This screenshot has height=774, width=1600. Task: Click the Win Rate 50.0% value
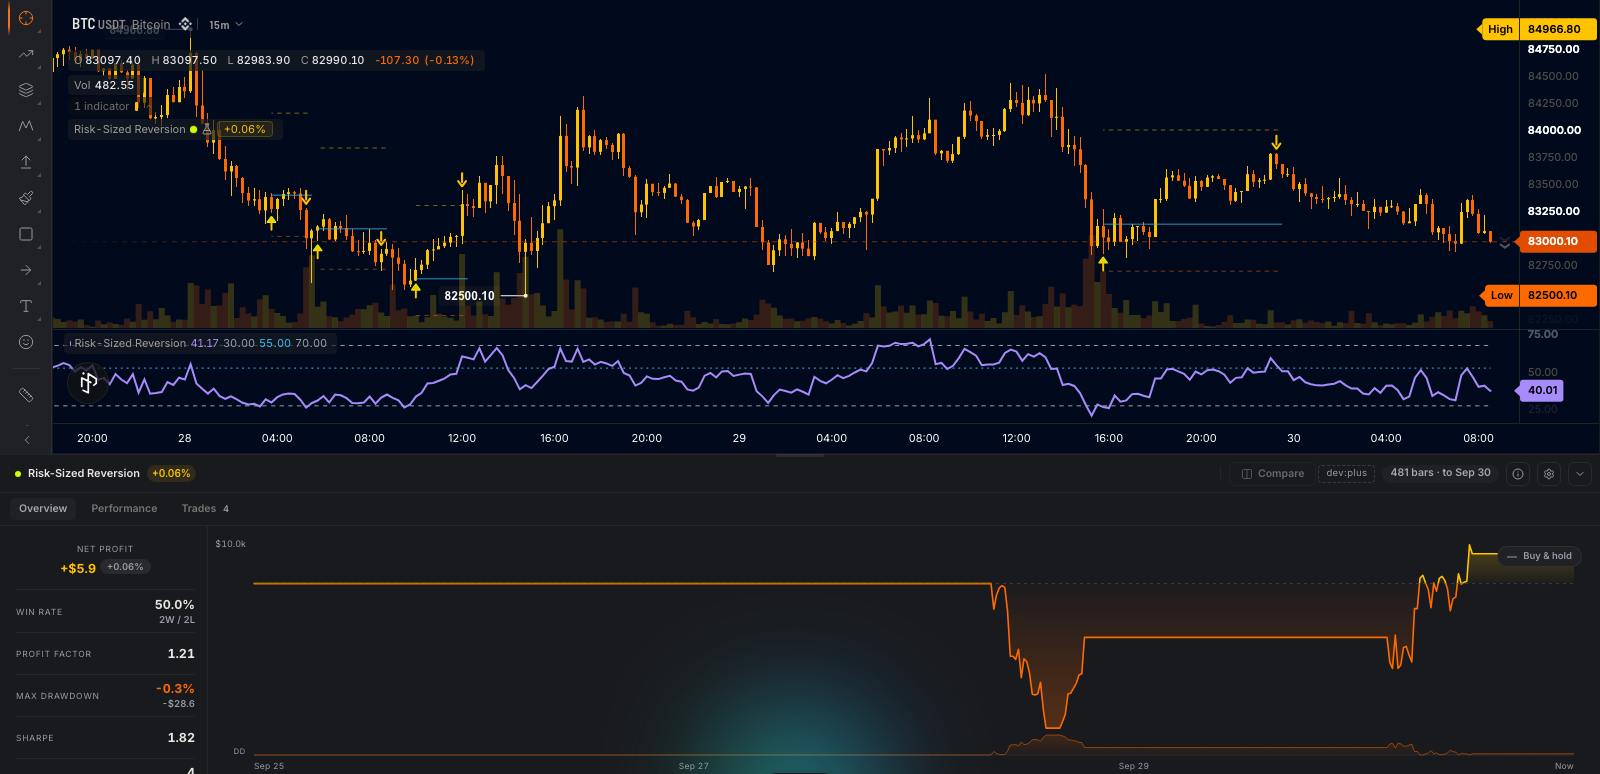tap(174, 605)
